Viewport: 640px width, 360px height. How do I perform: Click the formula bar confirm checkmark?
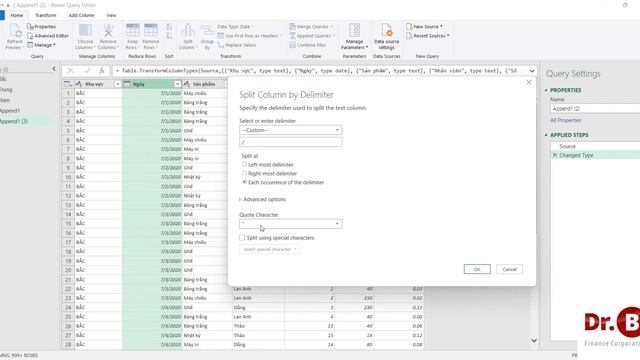pos(87,71)
